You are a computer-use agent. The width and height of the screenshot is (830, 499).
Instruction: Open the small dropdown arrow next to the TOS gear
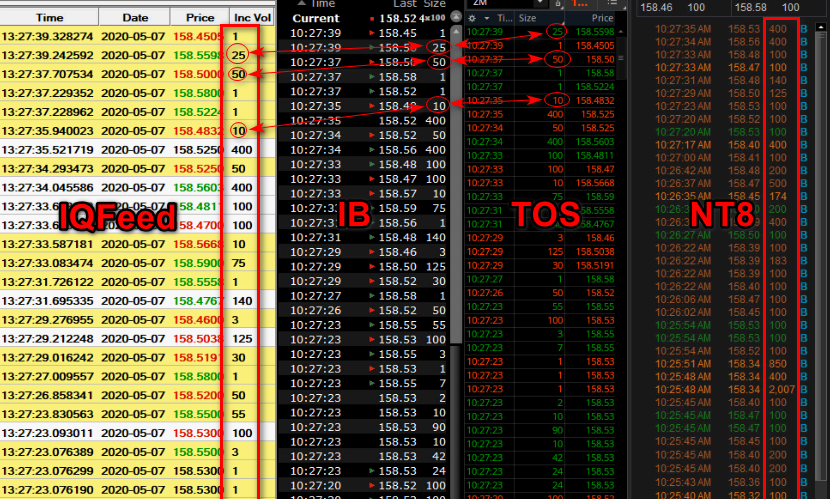(x=486, y=18)
